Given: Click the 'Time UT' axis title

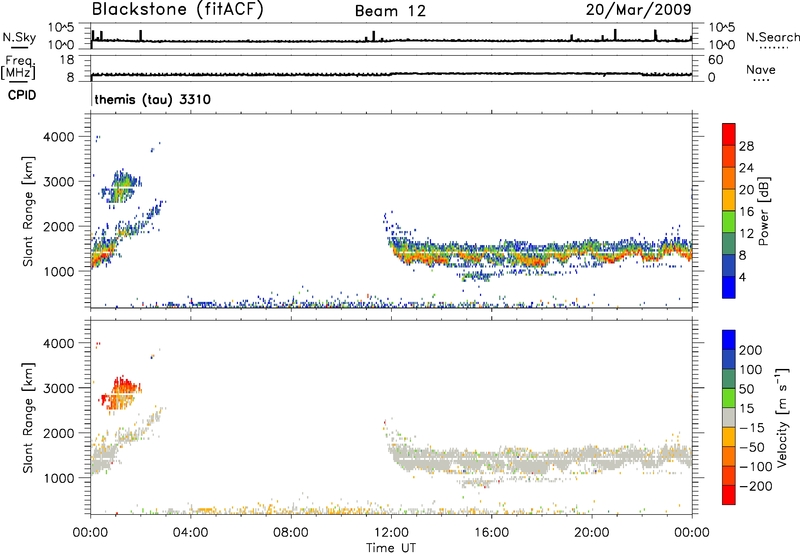Looking at the screenshot, I should (391, 548).
